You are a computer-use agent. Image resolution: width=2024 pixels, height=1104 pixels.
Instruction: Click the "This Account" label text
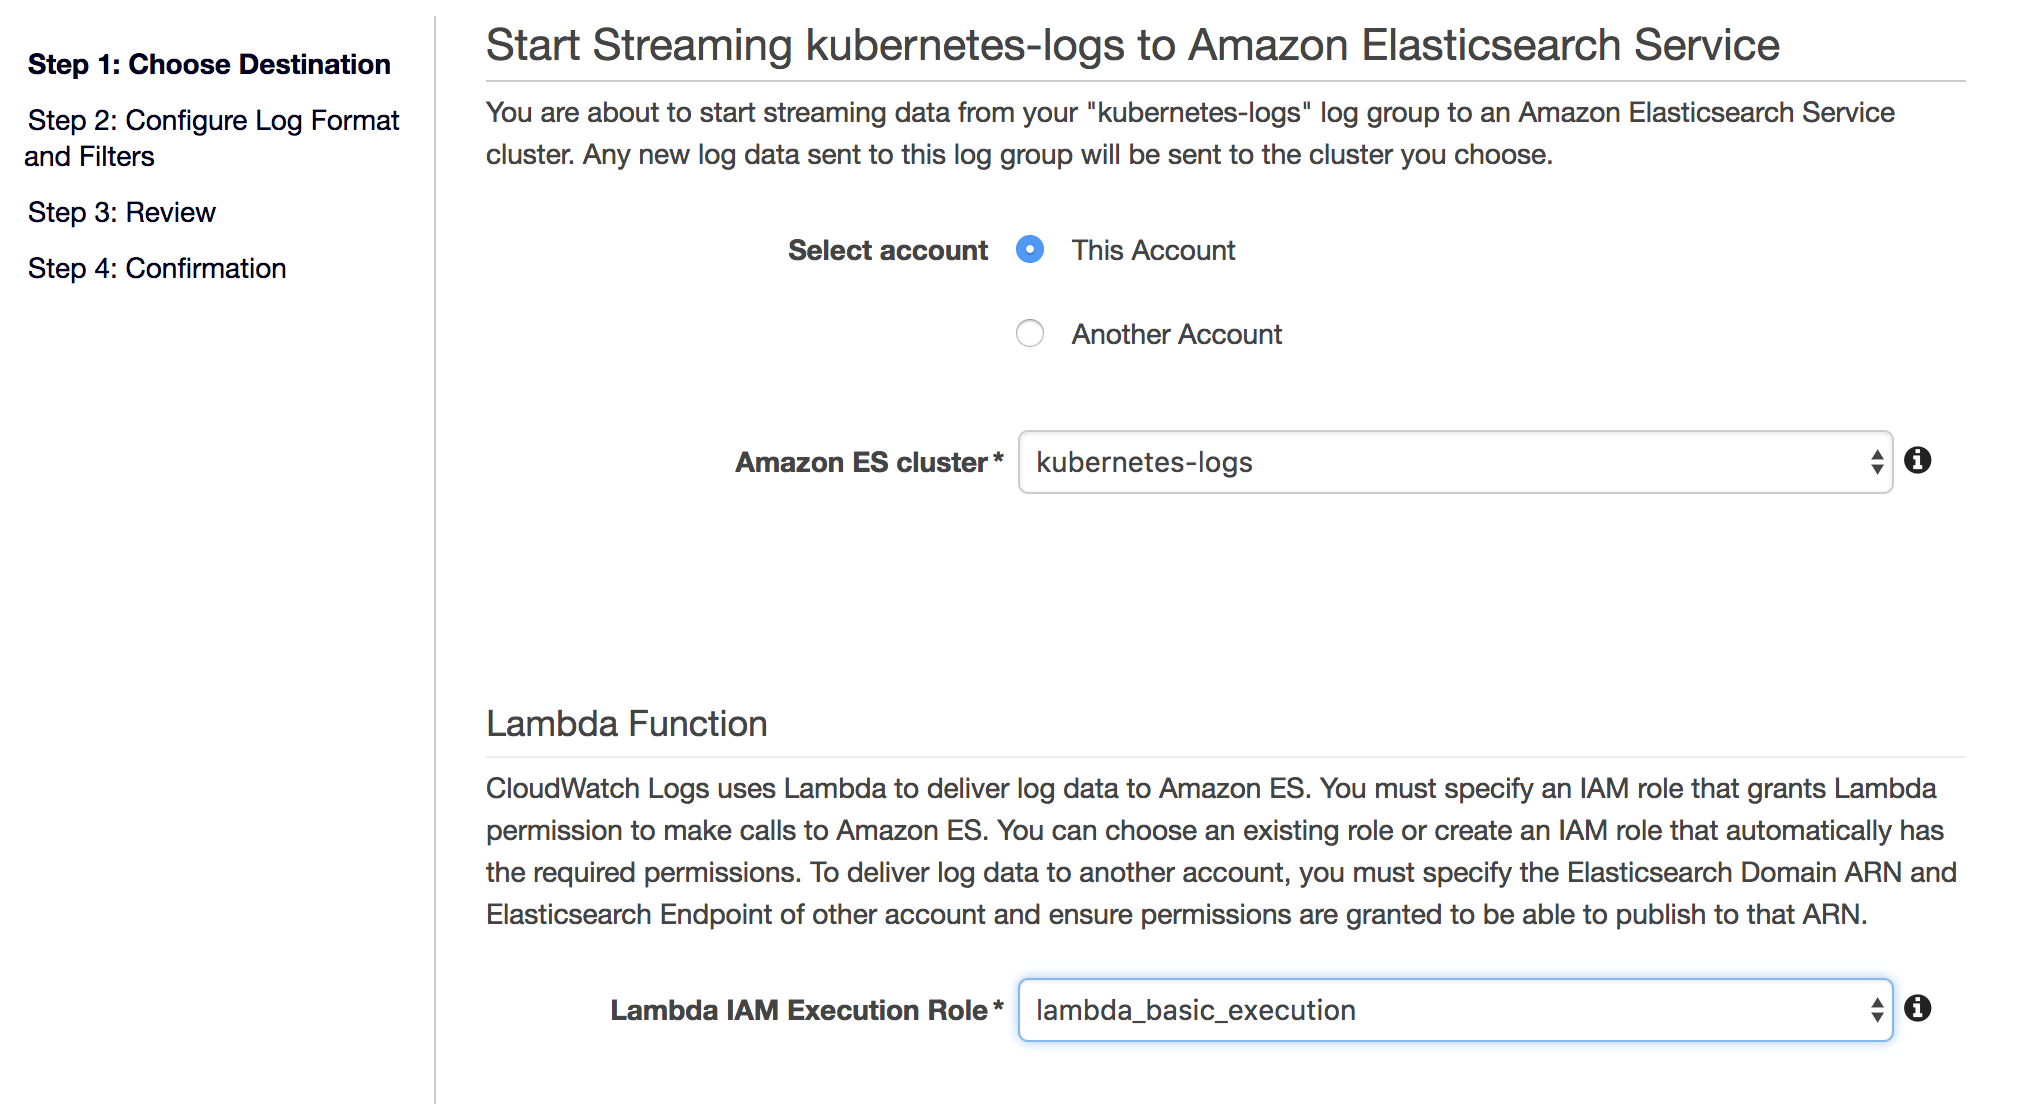[x=1153, y=250]
